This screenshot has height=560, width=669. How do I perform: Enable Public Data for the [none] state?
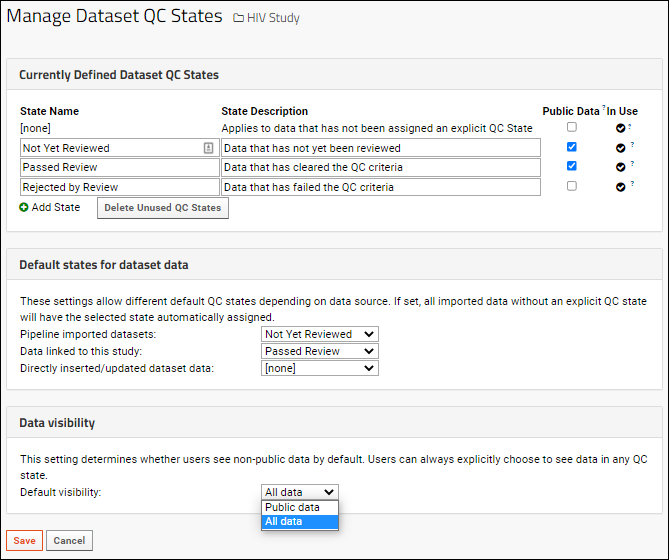(572, 127)
